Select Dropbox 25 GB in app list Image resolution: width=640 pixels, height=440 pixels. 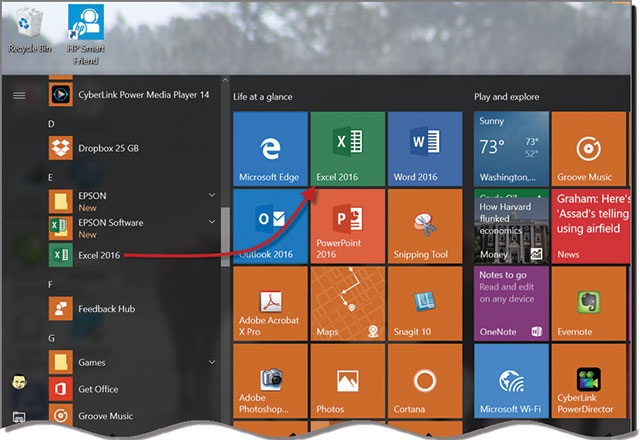point(110,149)
